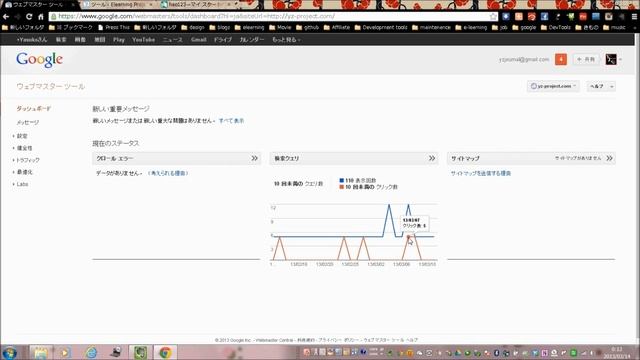640x360 pixels.
Task: Bookmark this page with the star icon
Action: (493, 17)
